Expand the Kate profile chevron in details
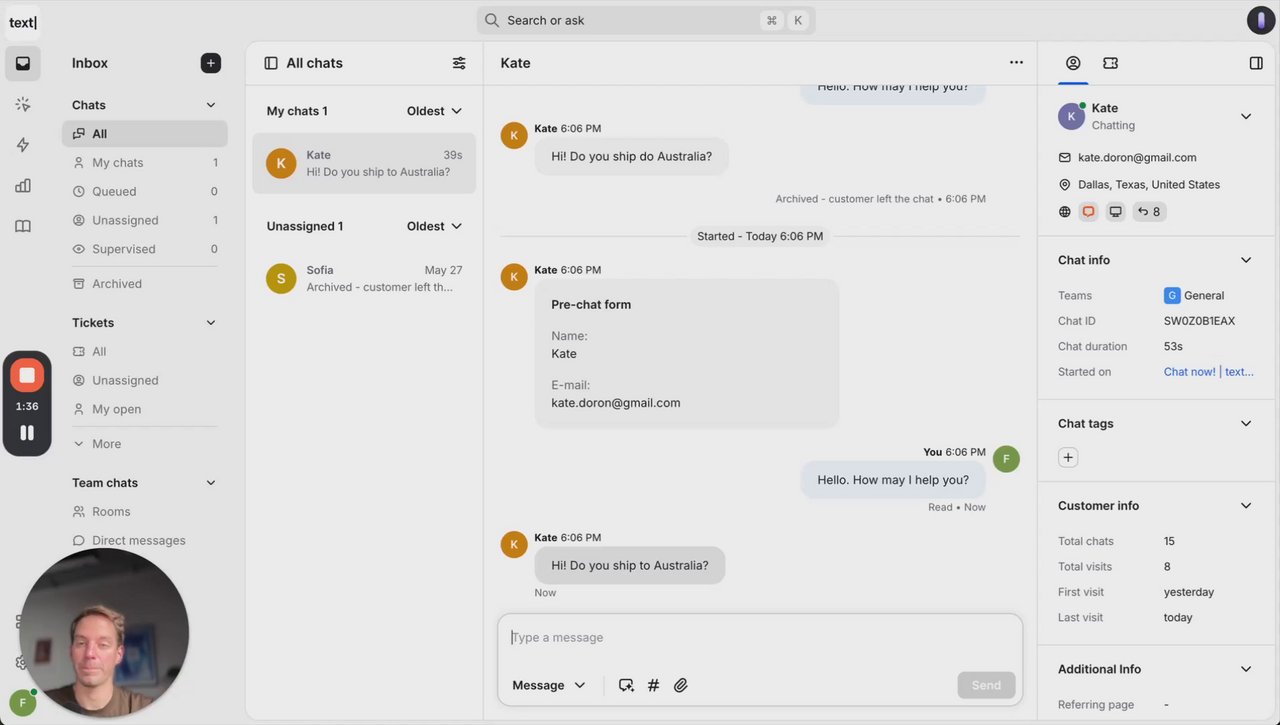Screen dimensions: 1280x725 pyautogui.click(x=1246, y=116)
